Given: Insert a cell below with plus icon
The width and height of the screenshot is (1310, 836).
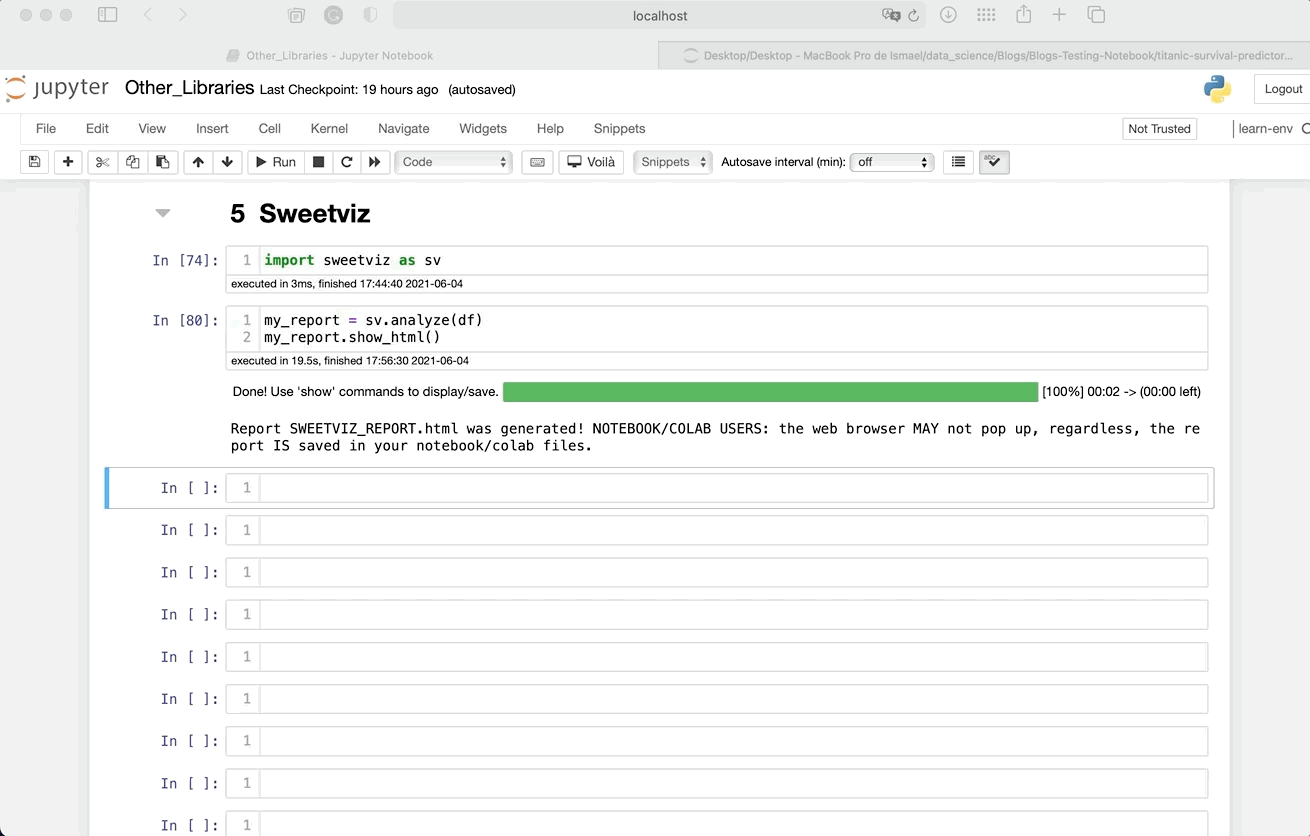Looking at the screenshot, I should (68, 162).
